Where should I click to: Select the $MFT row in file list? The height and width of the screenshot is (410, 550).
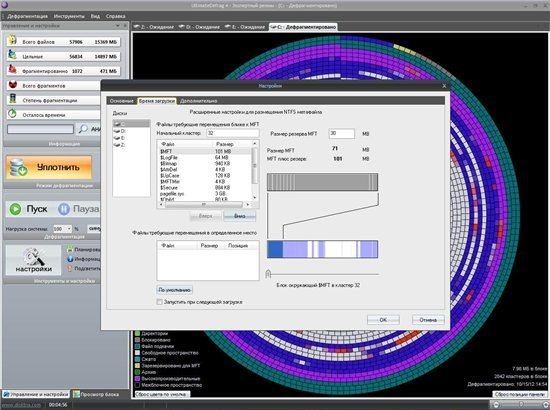(205, 152)
